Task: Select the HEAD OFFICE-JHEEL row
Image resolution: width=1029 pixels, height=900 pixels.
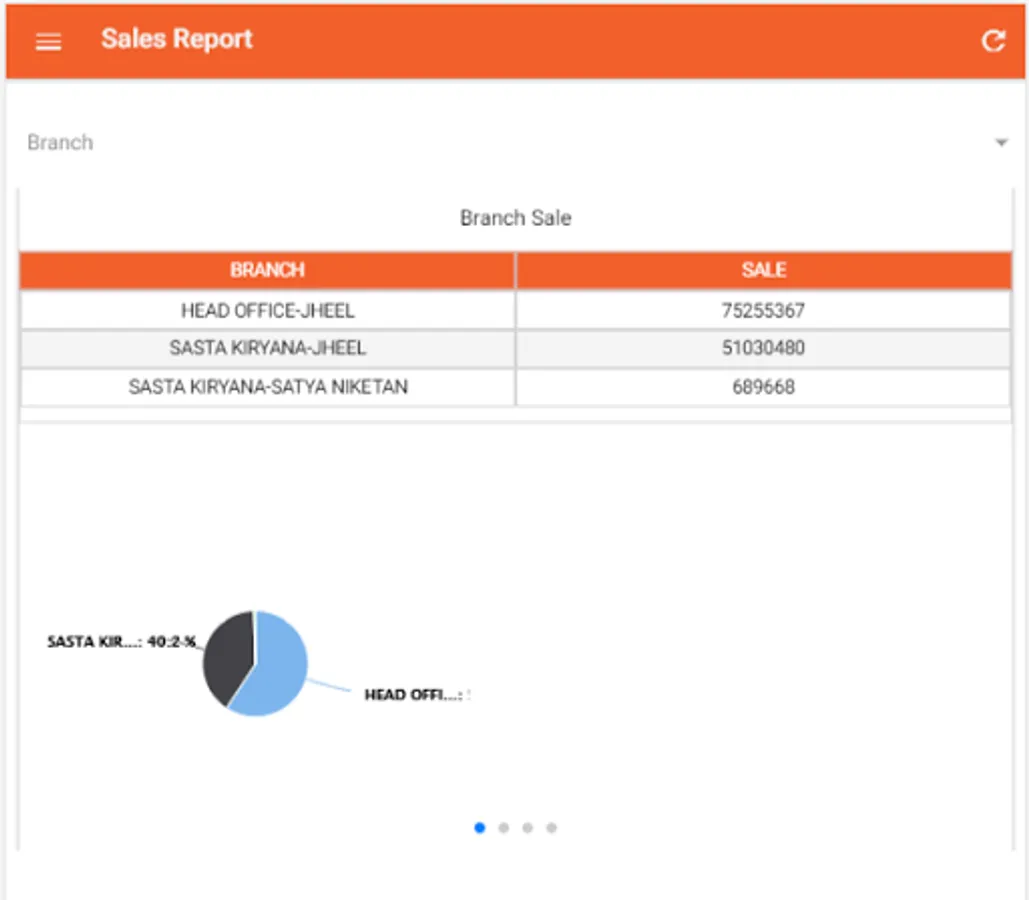Action: [x=267, y=310]
